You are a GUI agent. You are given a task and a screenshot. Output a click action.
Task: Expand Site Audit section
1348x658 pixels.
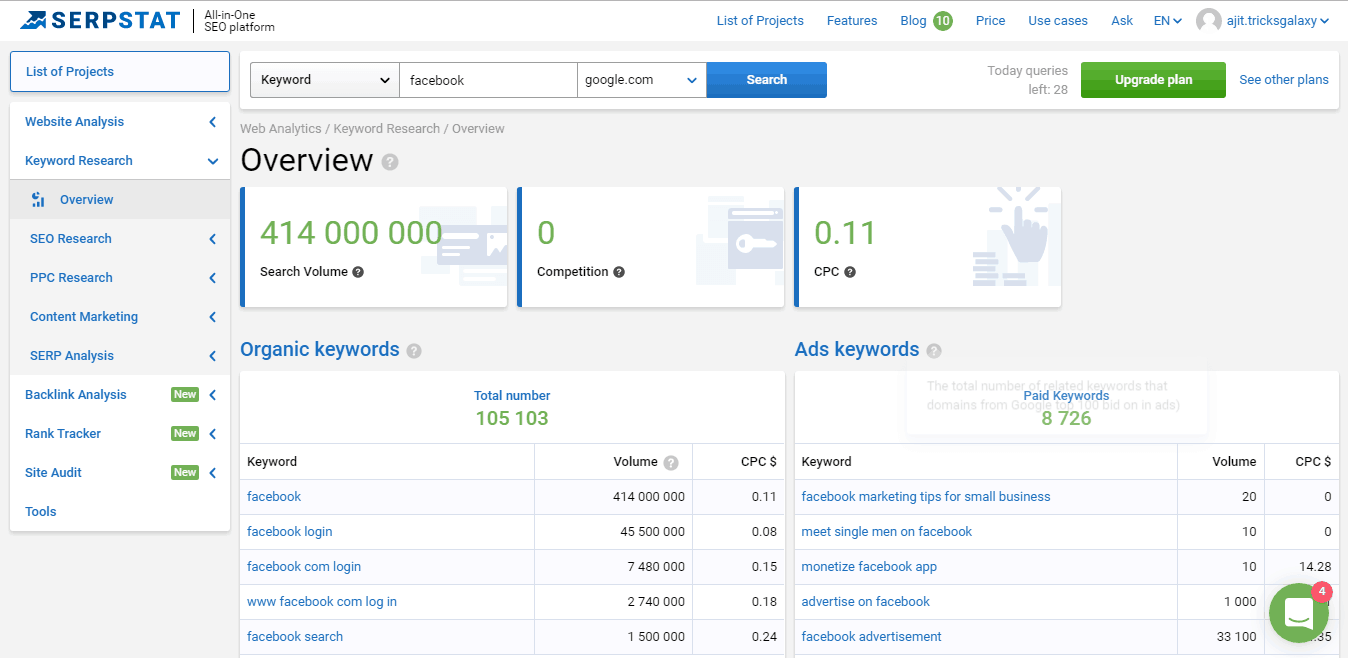213,473
